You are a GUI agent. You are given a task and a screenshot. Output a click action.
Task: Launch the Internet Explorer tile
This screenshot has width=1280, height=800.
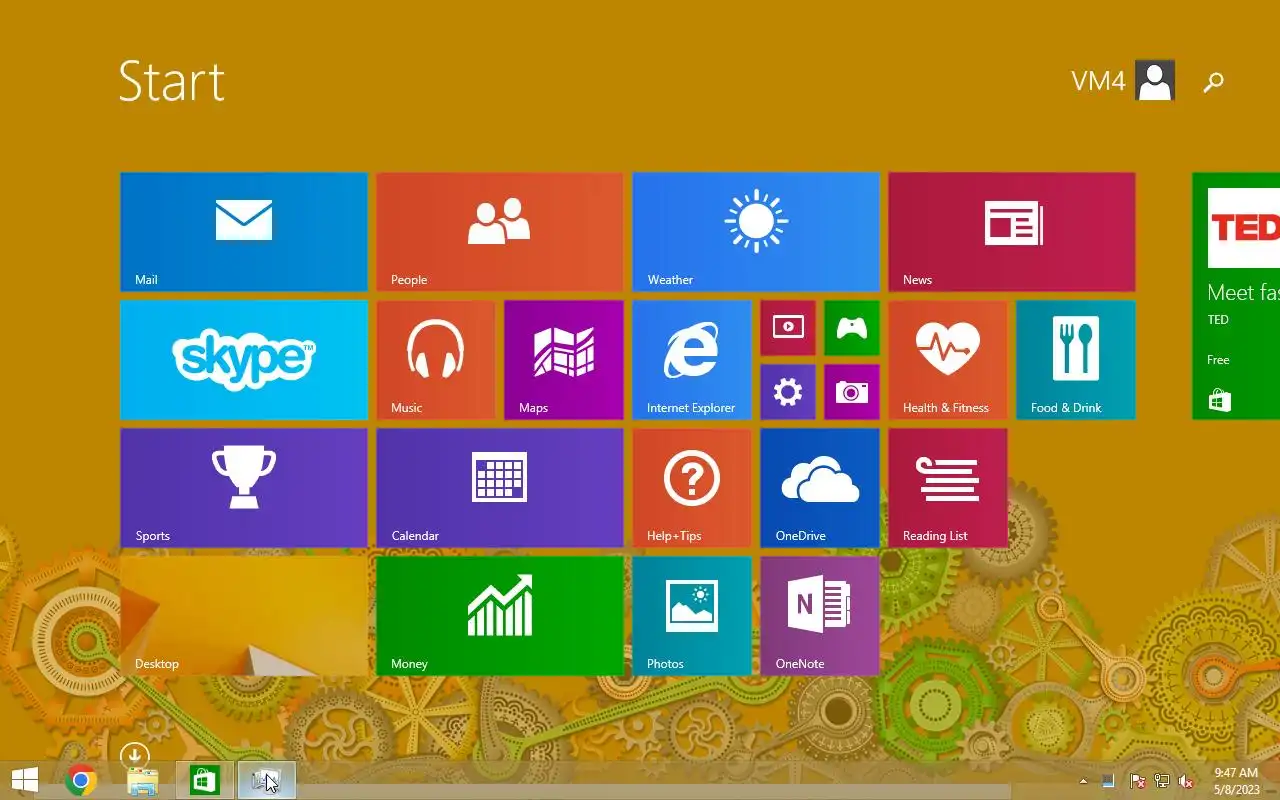coord(692,360)
